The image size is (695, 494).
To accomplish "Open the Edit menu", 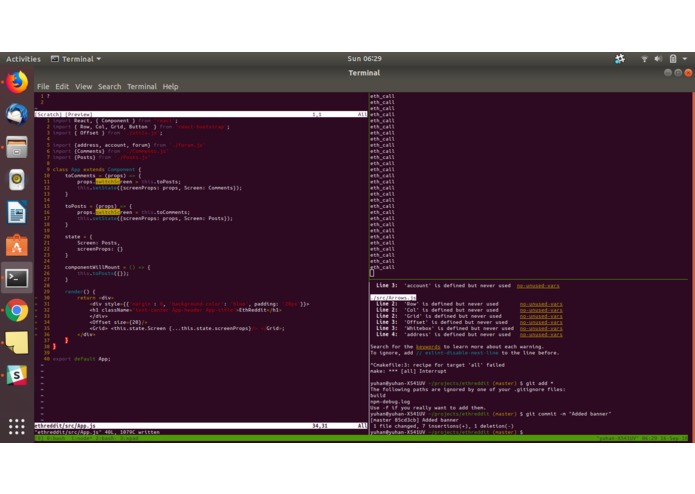I will click(x=62, y=86).
